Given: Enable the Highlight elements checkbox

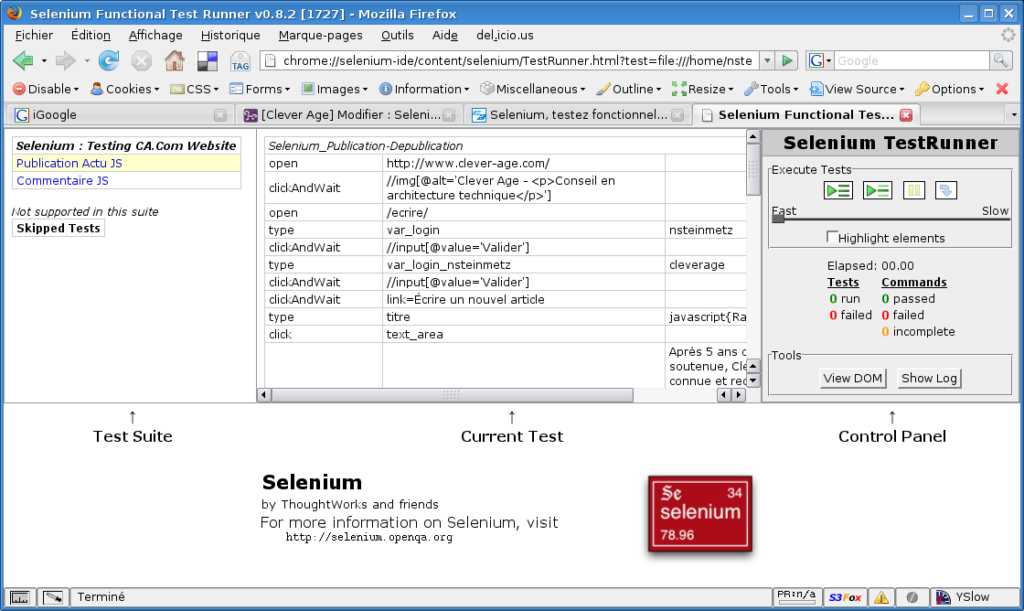Looking at the screenshot, I should 831,236.
